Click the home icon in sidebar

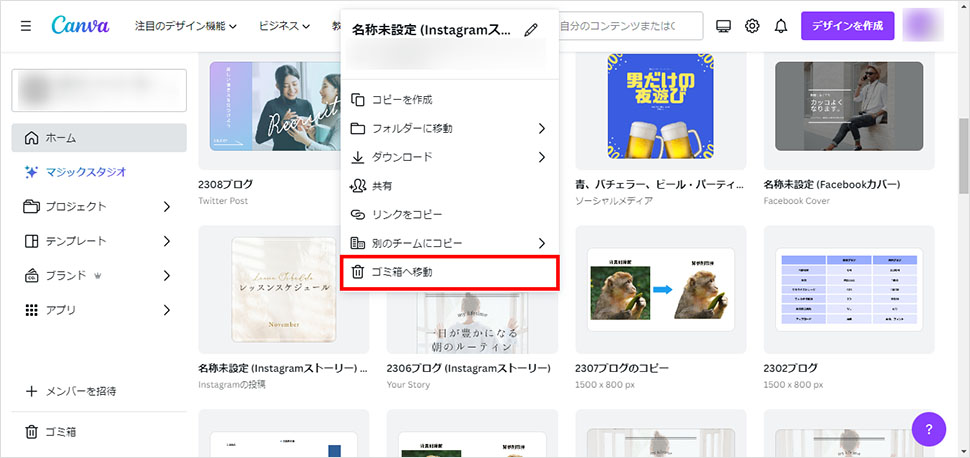(x=31, y=137)
